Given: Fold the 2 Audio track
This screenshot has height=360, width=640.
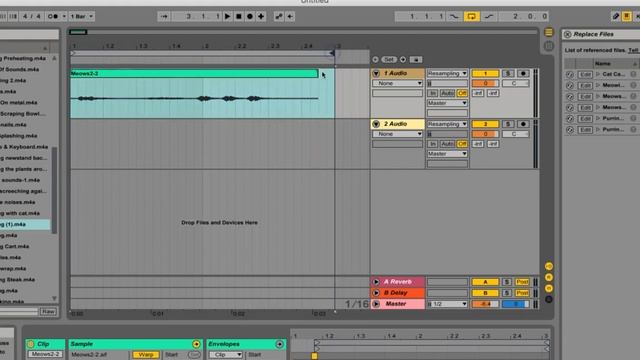Looking at the screenshot, I should pyautogui.click(x=376, y=124).
